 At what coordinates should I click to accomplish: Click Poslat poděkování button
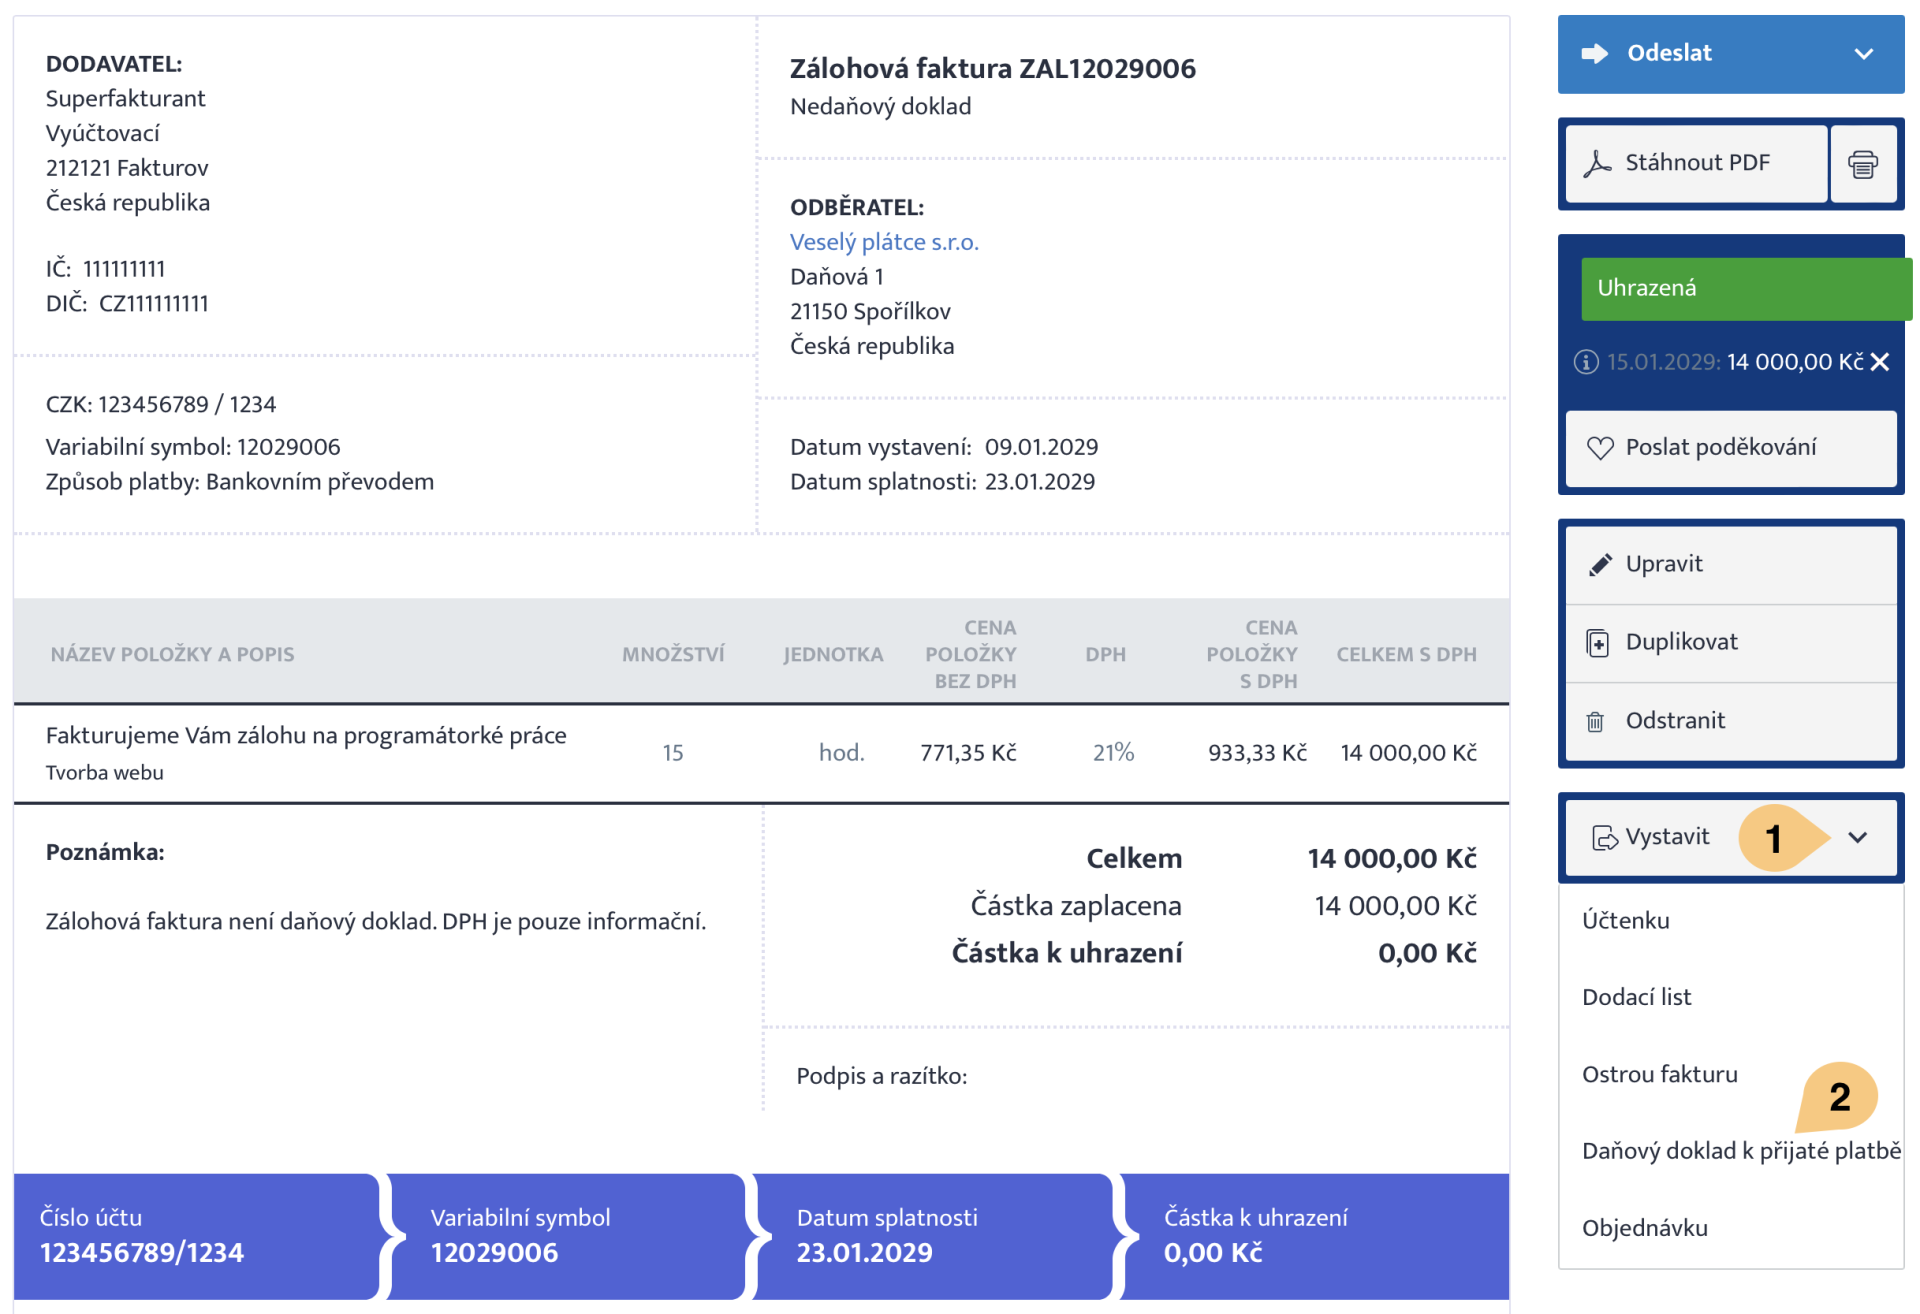pyautogui.click(x=1730, y=448)
